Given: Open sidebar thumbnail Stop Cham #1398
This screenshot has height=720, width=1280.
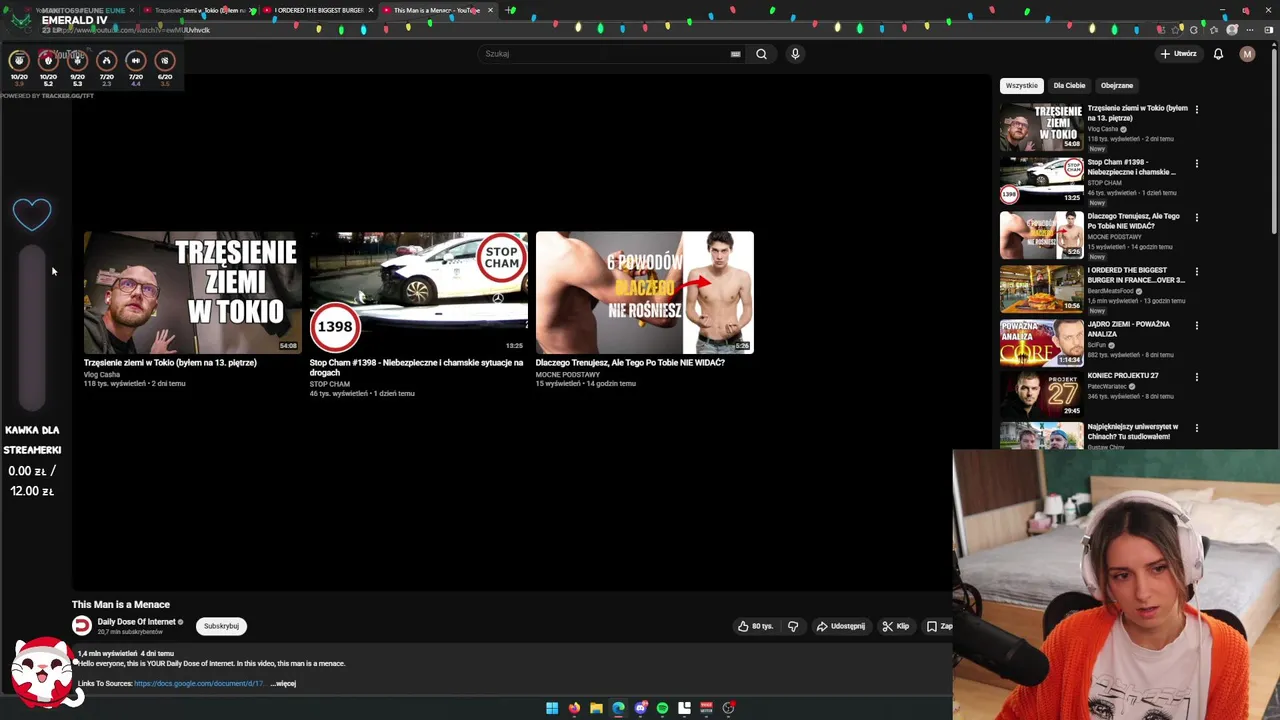Looking at the screenshot, I should pos(1041,180).
